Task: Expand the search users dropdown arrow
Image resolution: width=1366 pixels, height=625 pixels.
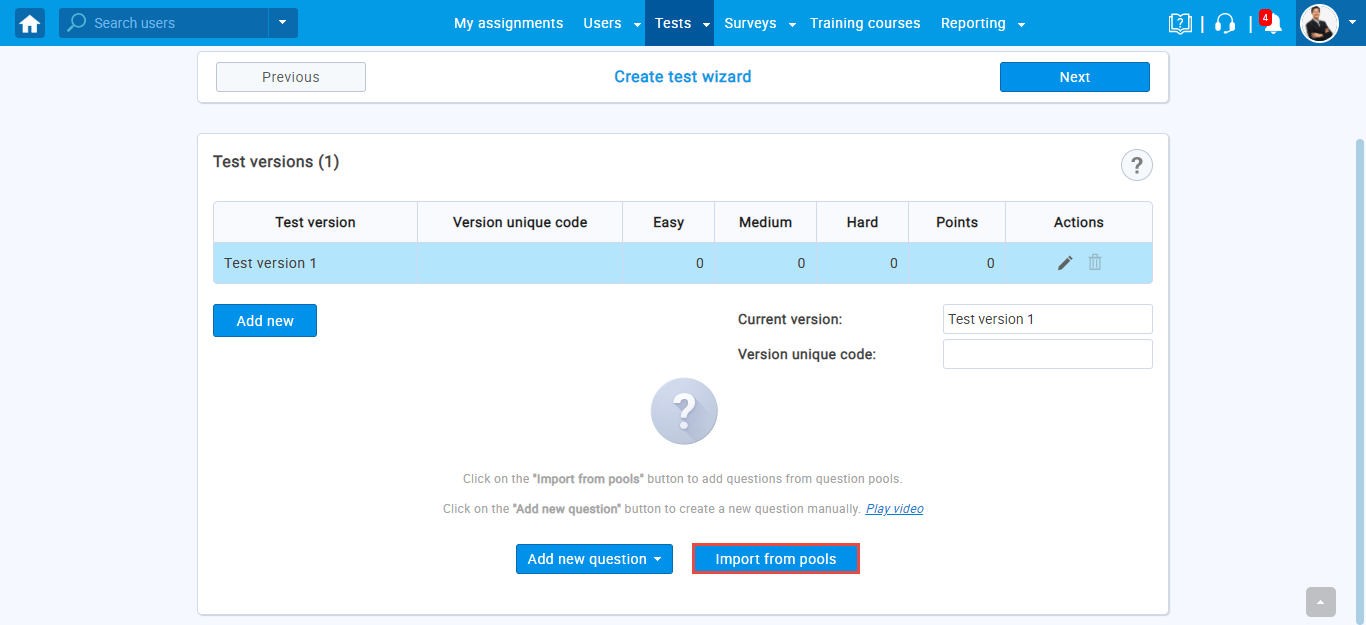Action: click(283, 23)
